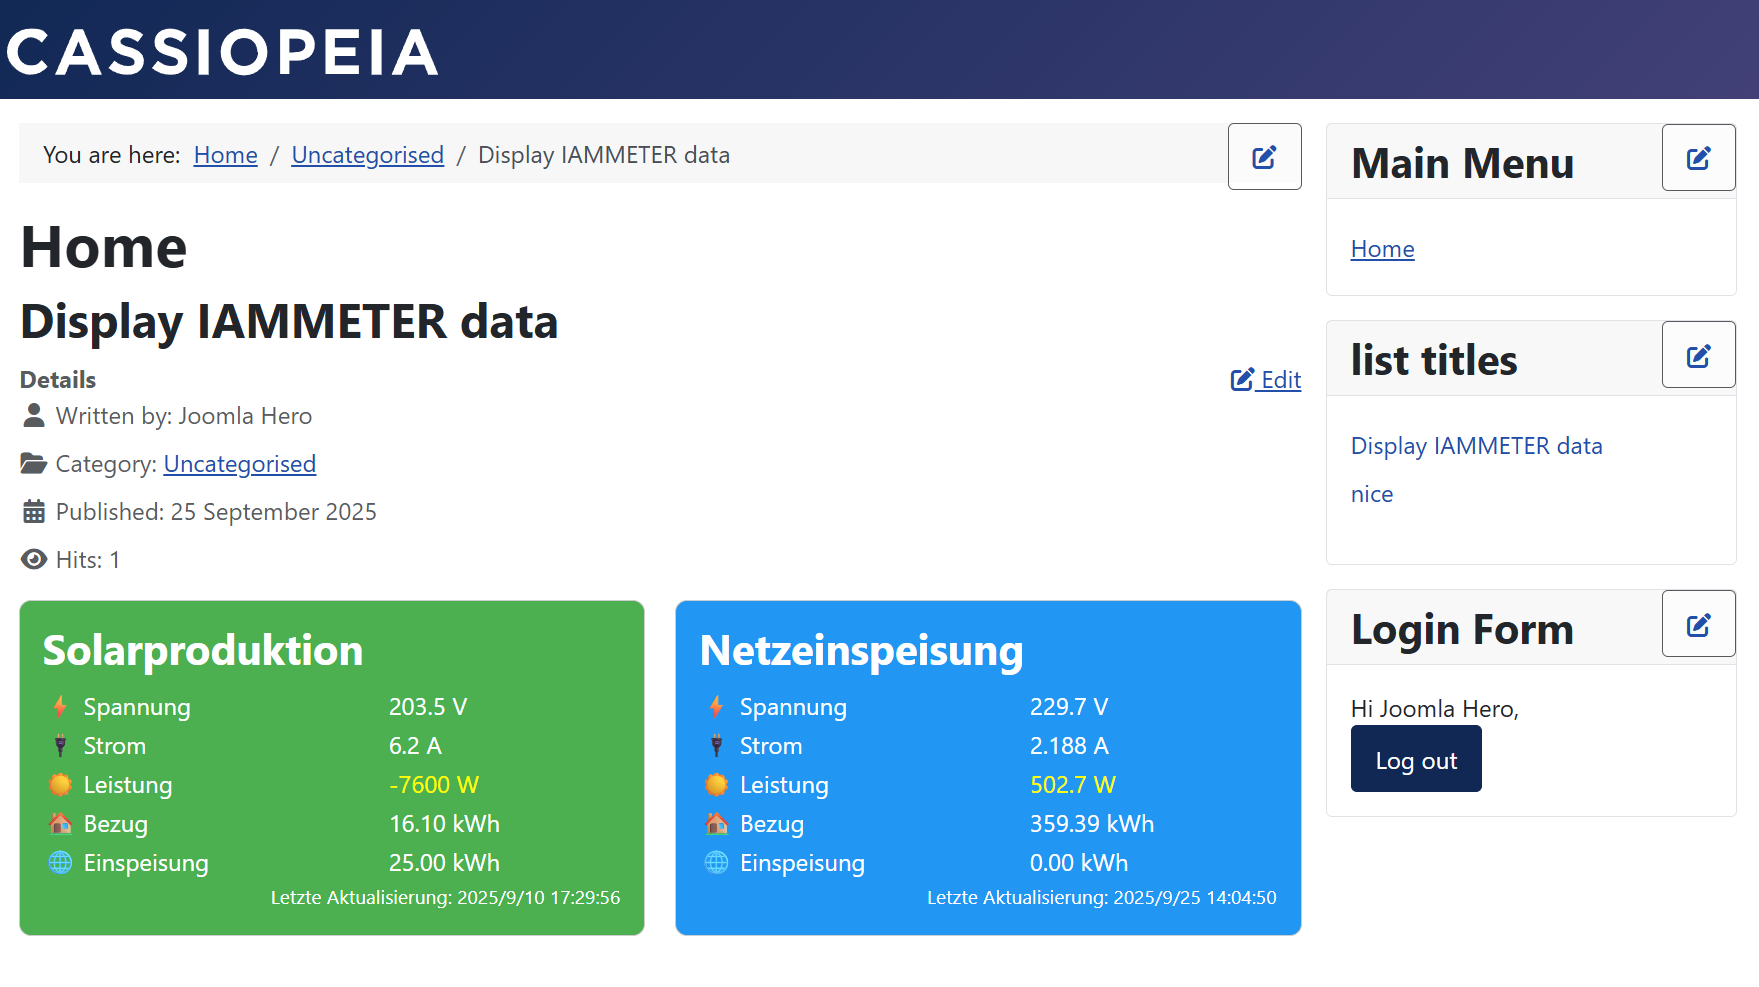Select Home in the Main Menu
Screen dimensions: 1759x987
[1382, 249]
